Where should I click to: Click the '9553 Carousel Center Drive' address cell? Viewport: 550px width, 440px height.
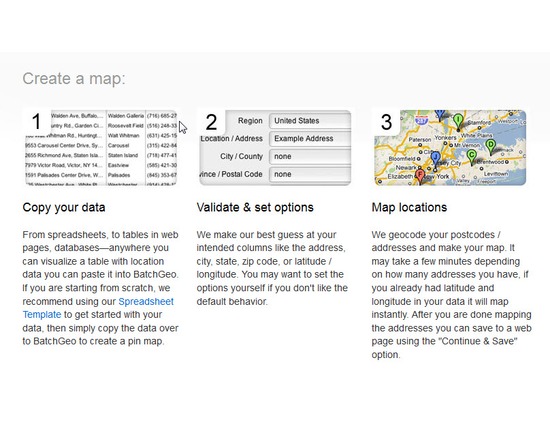tap(64, 145)
